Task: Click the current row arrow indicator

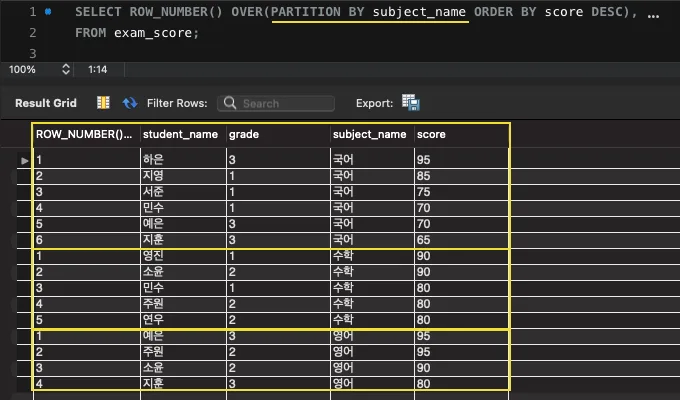Action: 25,161
